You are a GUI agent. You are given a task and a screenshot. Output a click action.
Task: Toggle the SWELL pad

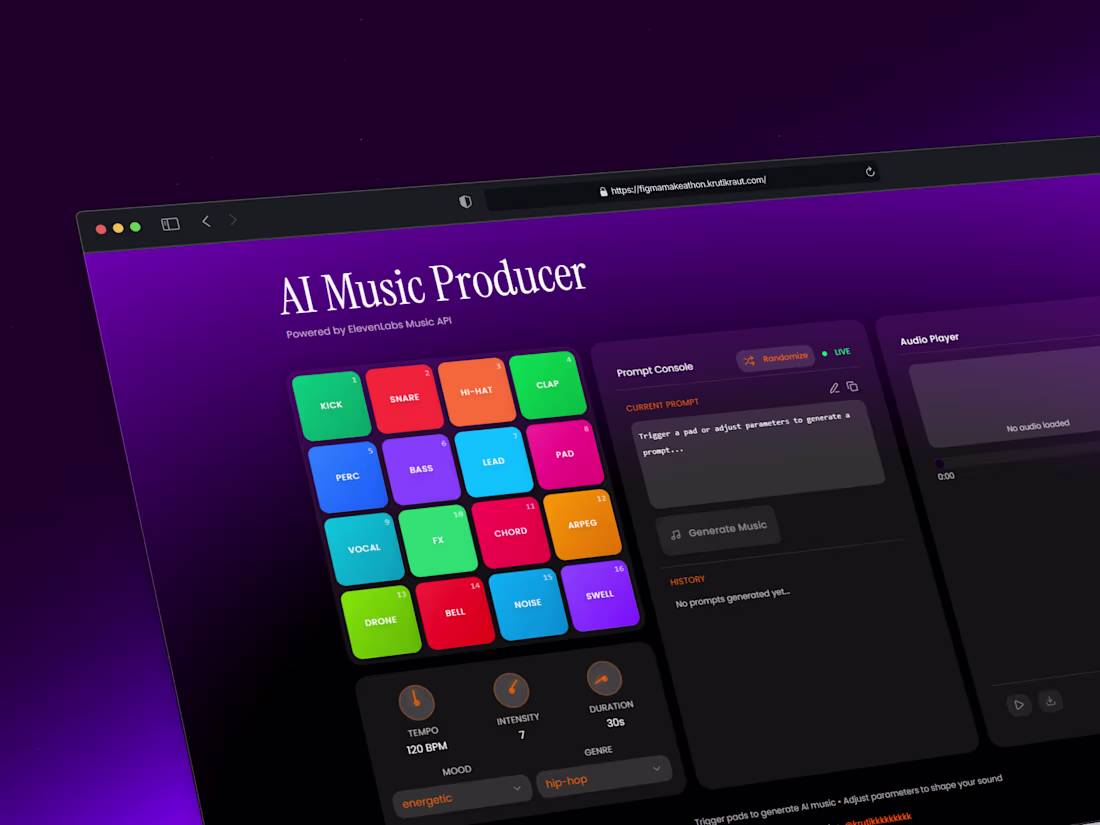click(601, 596)
